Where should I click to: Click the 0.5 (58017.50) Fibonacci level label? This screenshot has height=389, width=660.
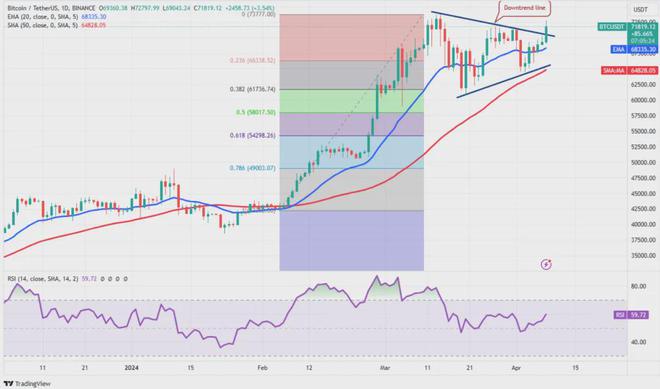[256, 112]
